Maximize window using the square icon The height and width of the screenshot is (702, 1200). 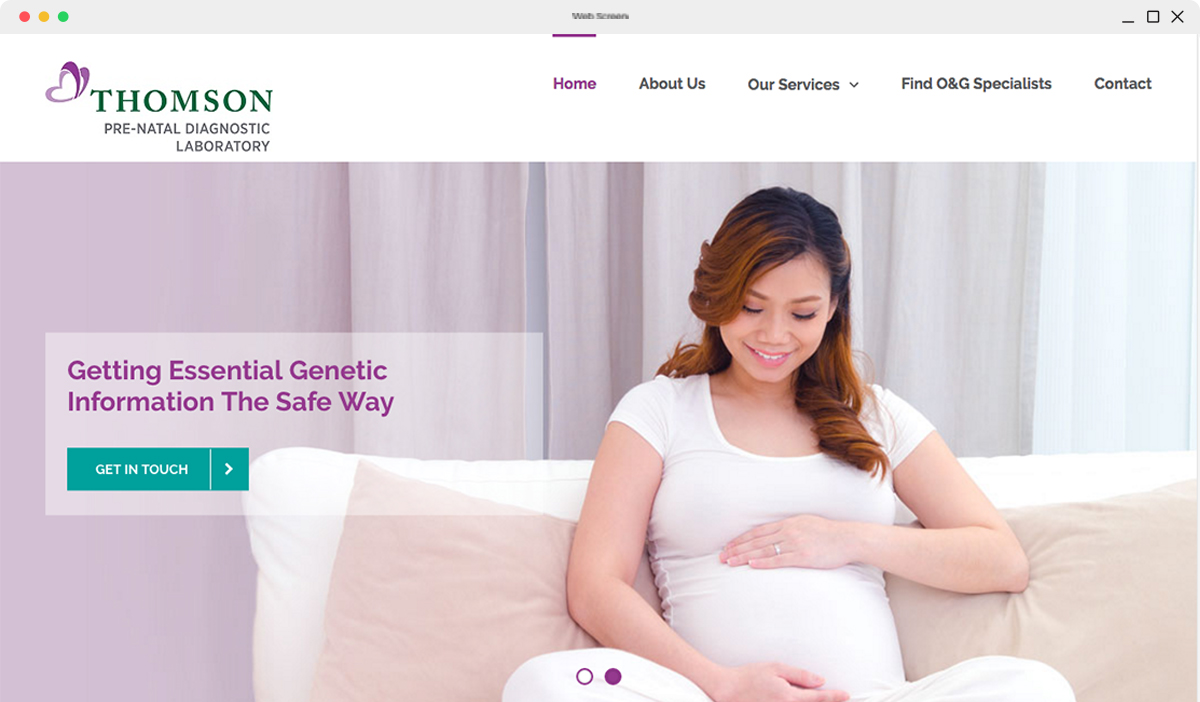pyautogui.click(x=1153, y=17)
